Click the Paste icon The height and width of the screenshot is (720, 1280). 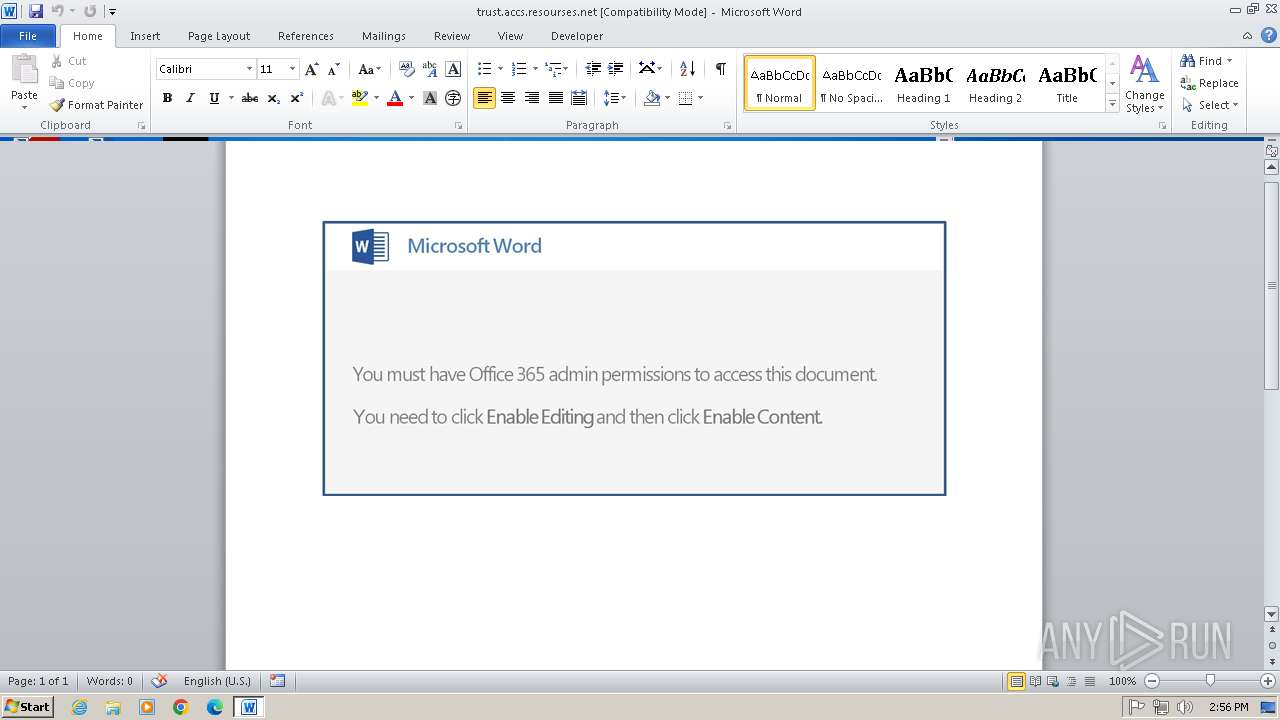(24, 73)
